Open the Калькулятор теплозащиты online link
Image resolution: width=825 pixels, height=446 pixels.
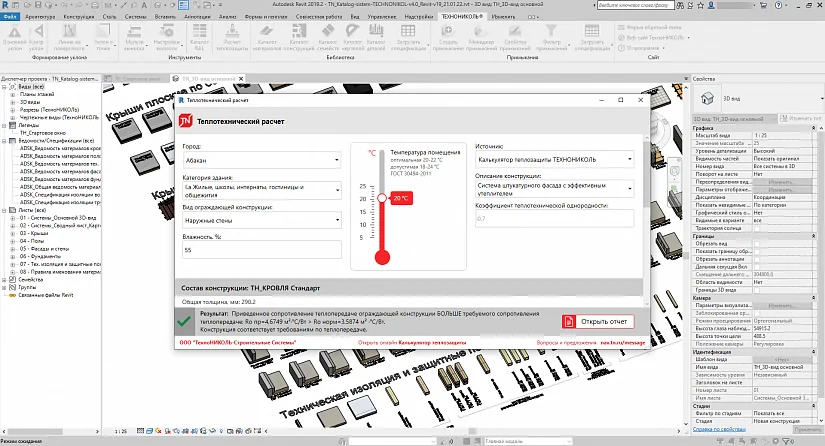tap(432, 342)
